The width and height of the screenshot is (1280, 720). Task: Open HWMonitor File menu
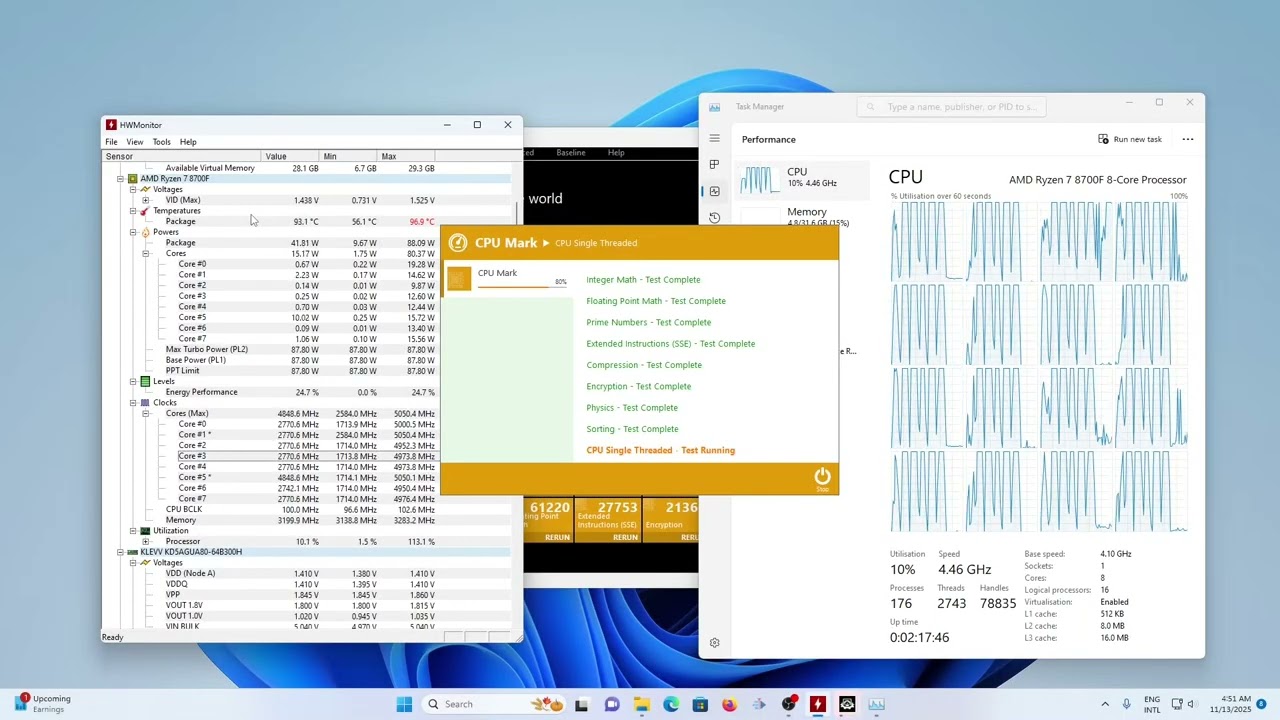pyautogui.click(x=111, y=142)
